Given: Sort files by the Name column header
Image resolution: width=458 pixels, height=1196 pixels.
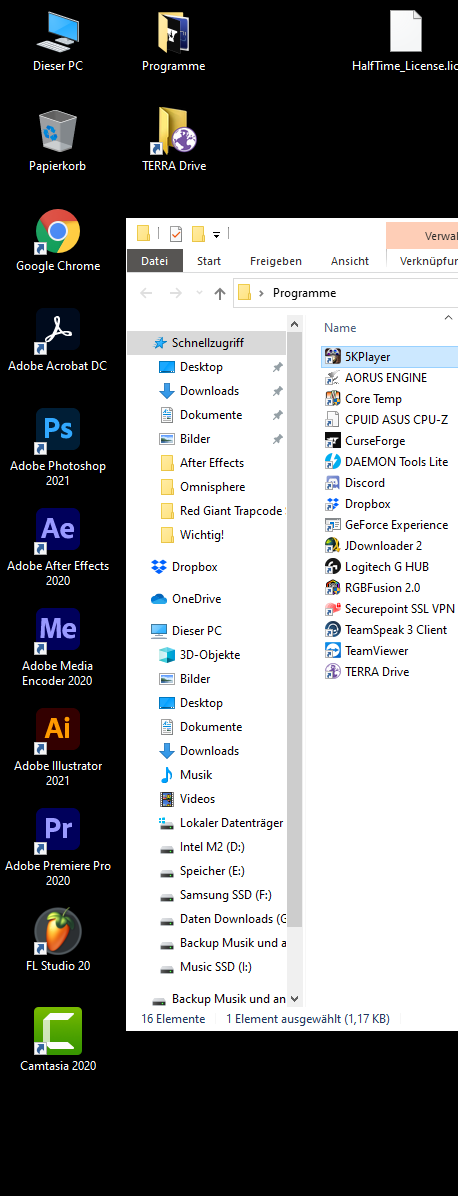Looking at the screenshot, I should (x=340, y=327).
